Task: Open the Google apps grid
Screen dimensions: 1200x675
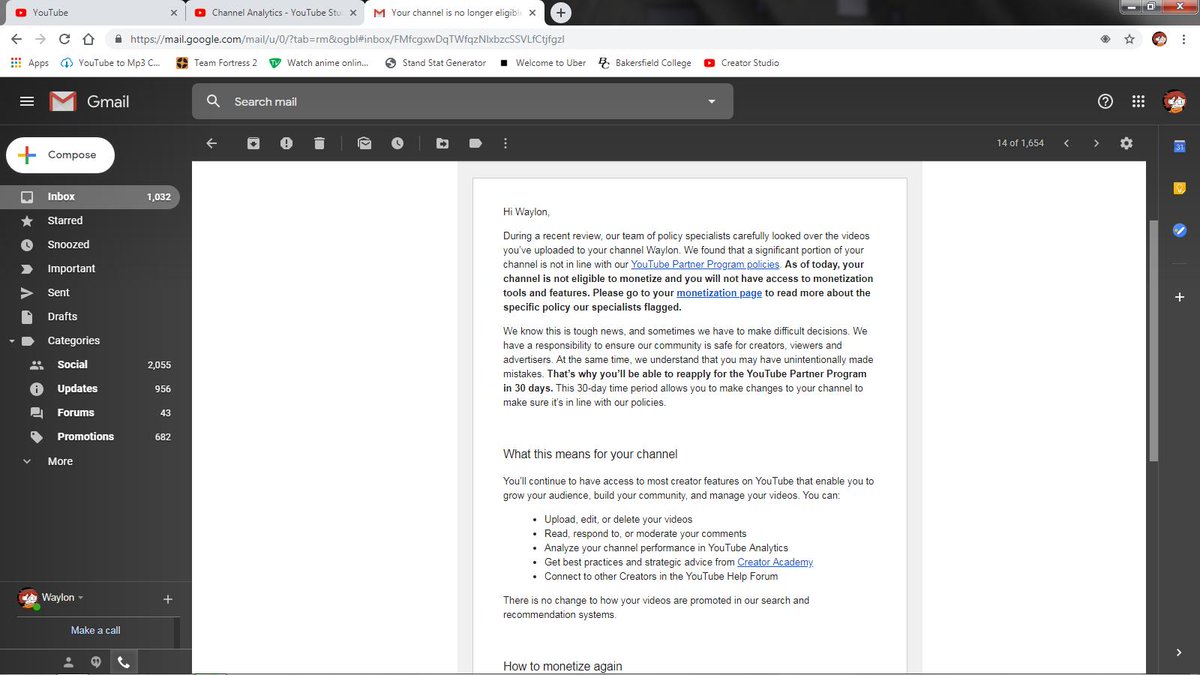Action: point(1138,101)
